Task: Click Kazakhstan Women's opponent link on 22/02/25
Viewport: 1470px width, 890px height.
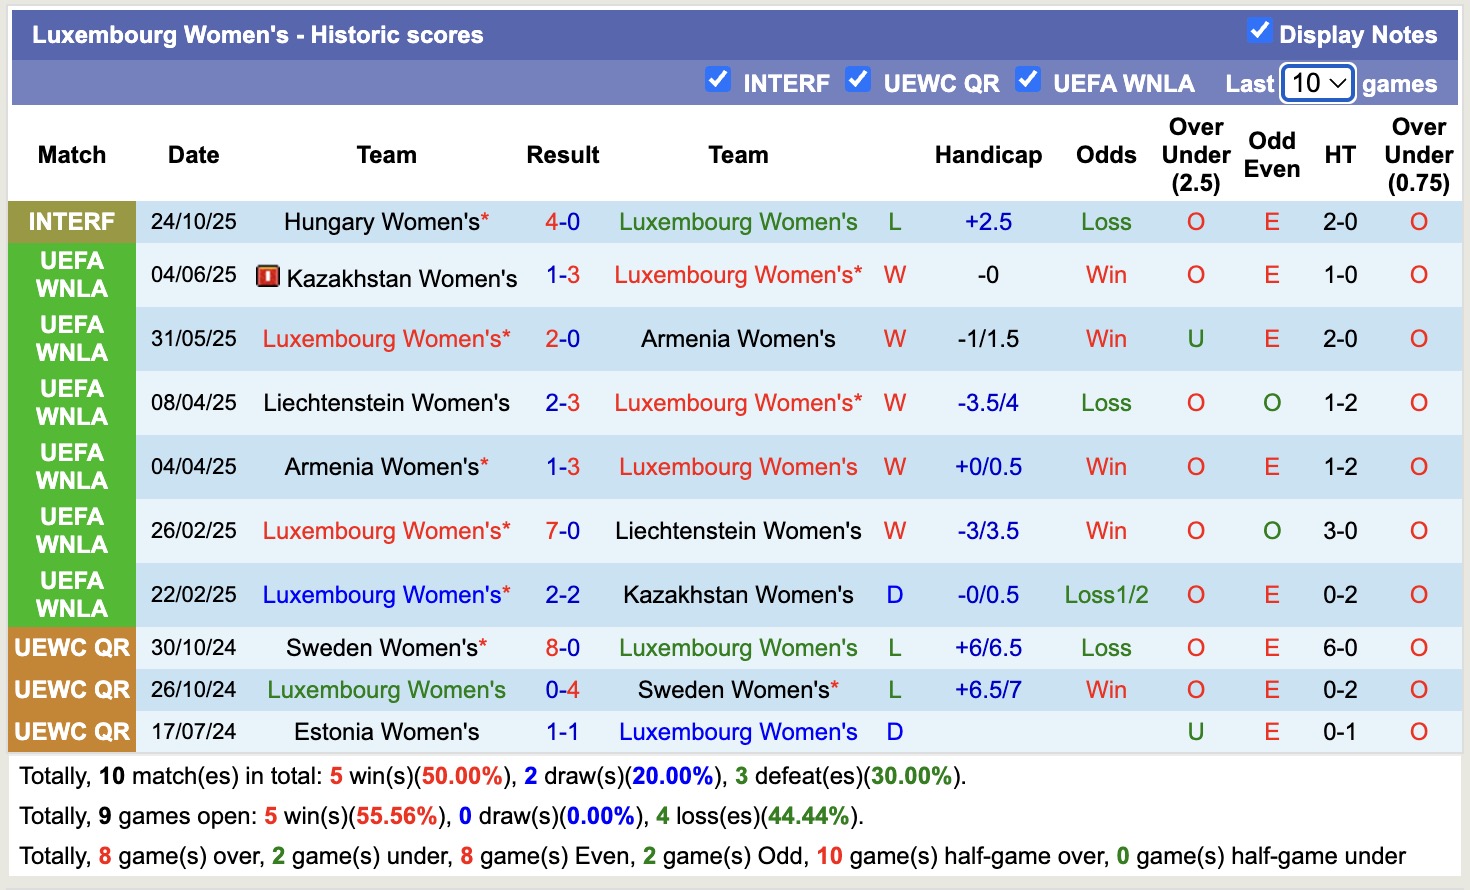Action: pos(738,594)
